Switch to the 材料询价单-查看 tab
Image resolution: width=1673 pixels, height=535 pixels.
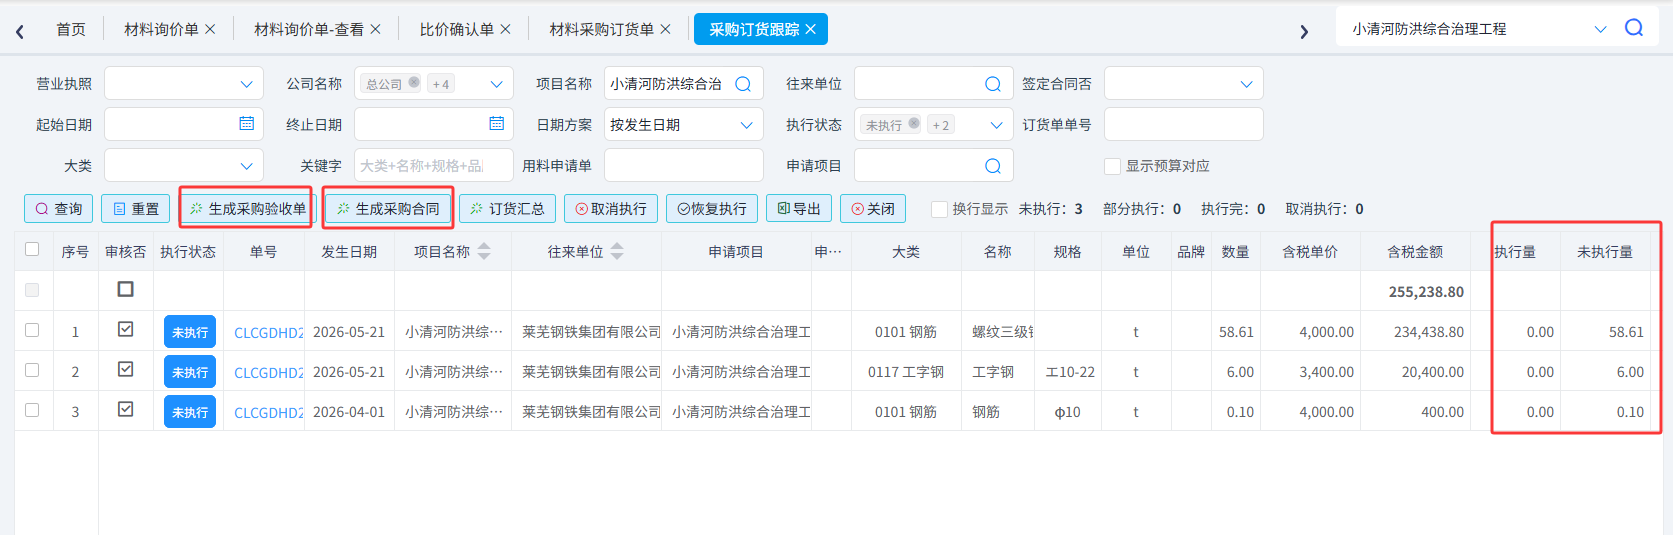tap(309, 29)
